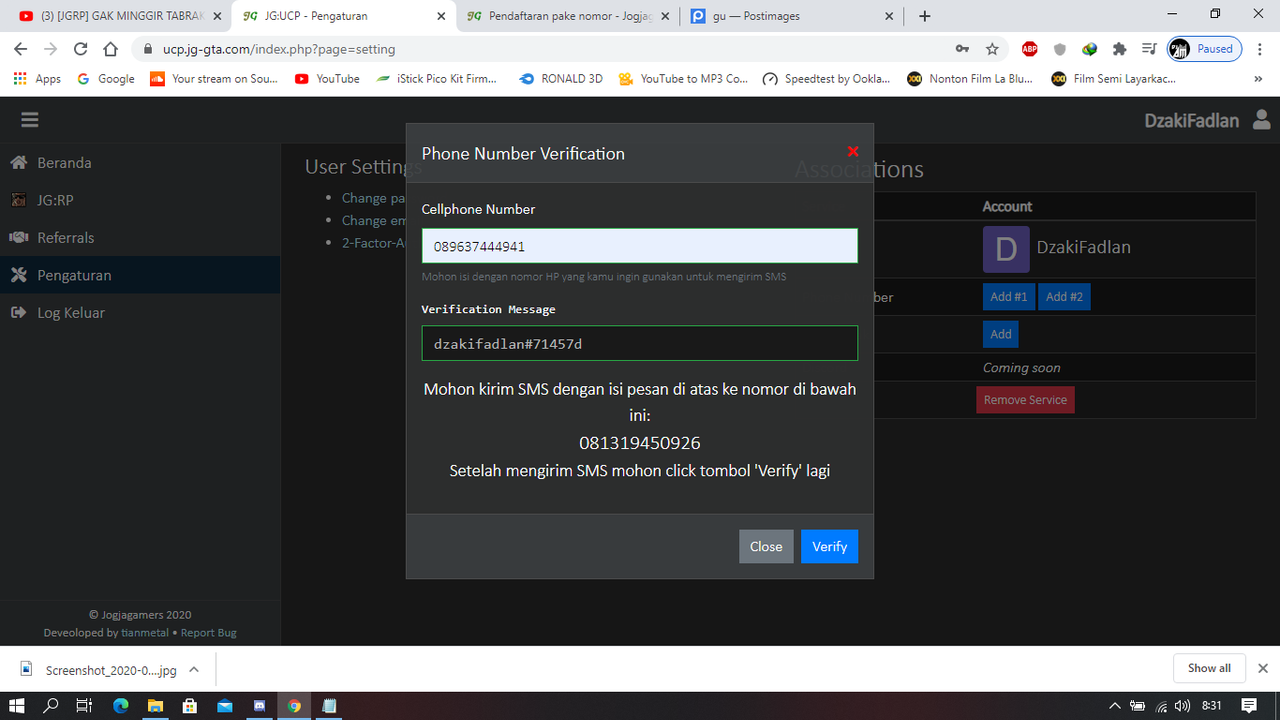Click the Show all downloads button
Screen dimensions: 1280x720
click(1209, 668)
